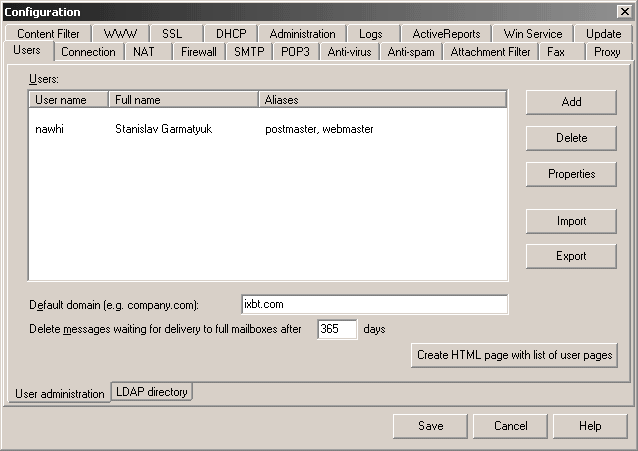Select the Attachment Filter tab
Screen dimensions: 638x451
(490, 52)
